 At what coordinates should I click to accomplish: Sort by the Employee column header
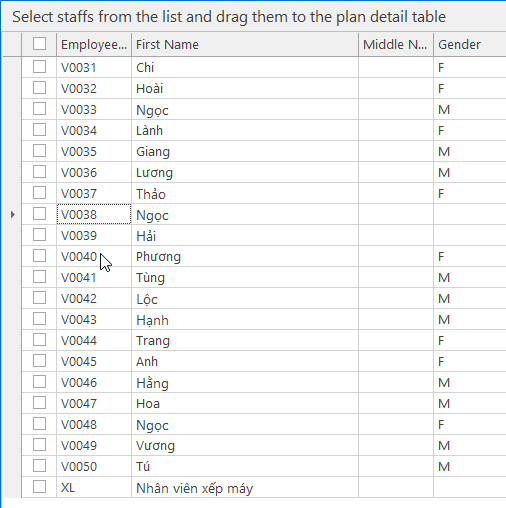click(94, 44)
